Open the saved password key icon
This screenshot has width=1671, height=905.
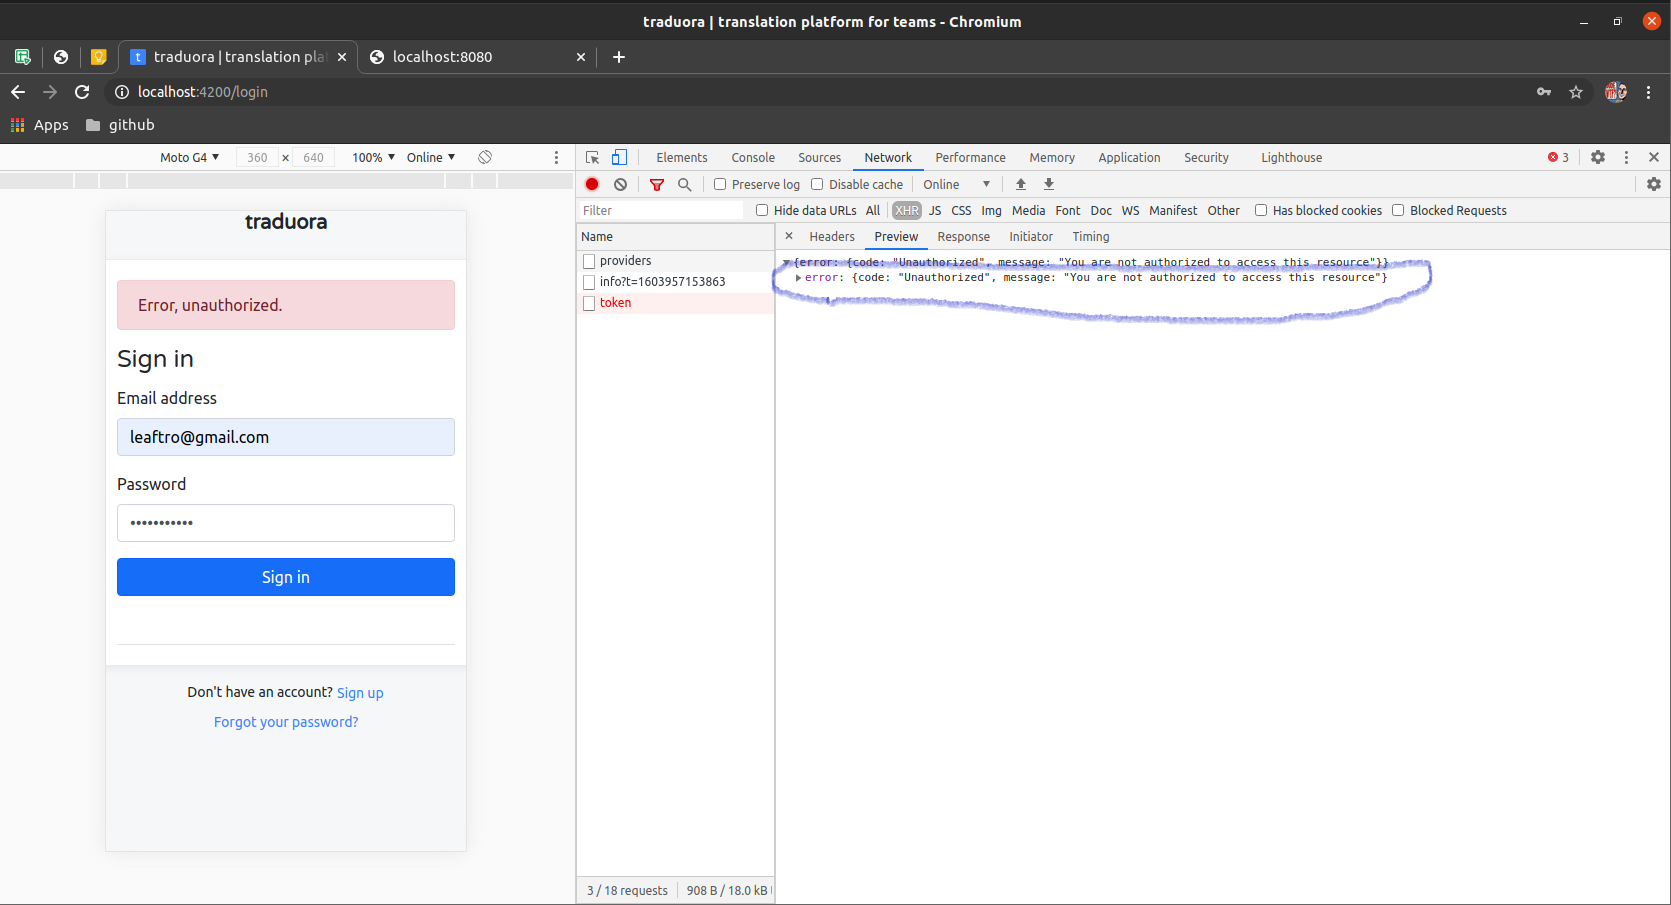click(x=1544, y=92)
